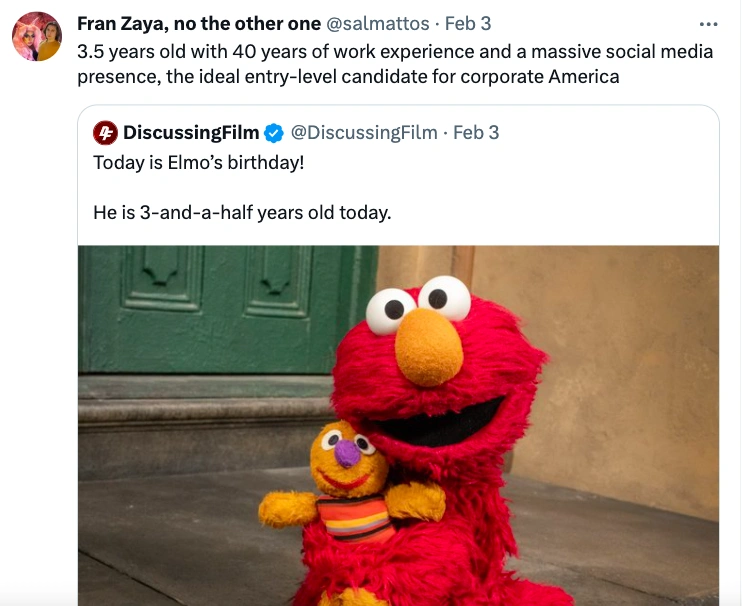The image size is (742, 606).
Task: Click blank space right of quoted tweet header
Action: 610,132
